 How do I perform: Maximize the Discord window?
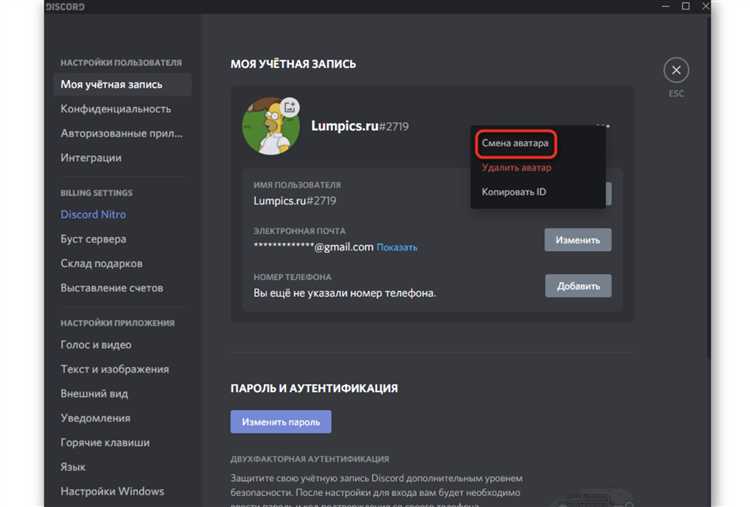click(x=685, y=6)
